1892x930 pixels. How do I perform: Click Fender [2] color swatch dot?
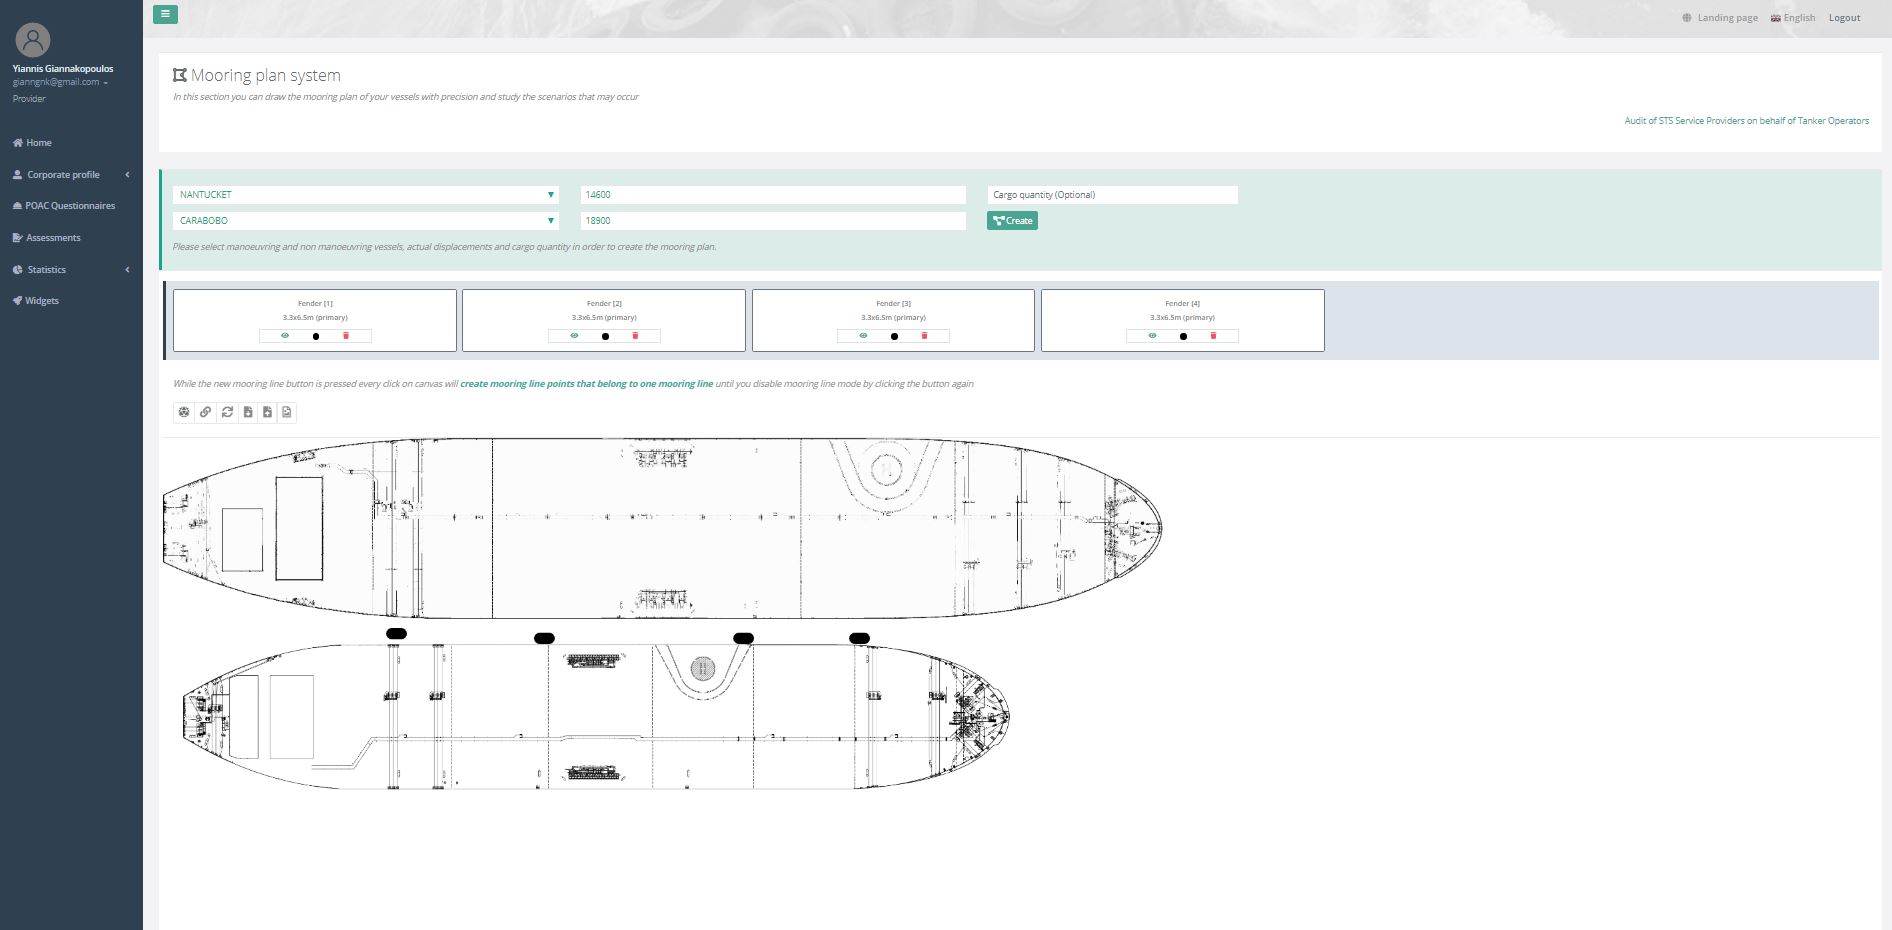pyautogui.click(x=604, y=336)
